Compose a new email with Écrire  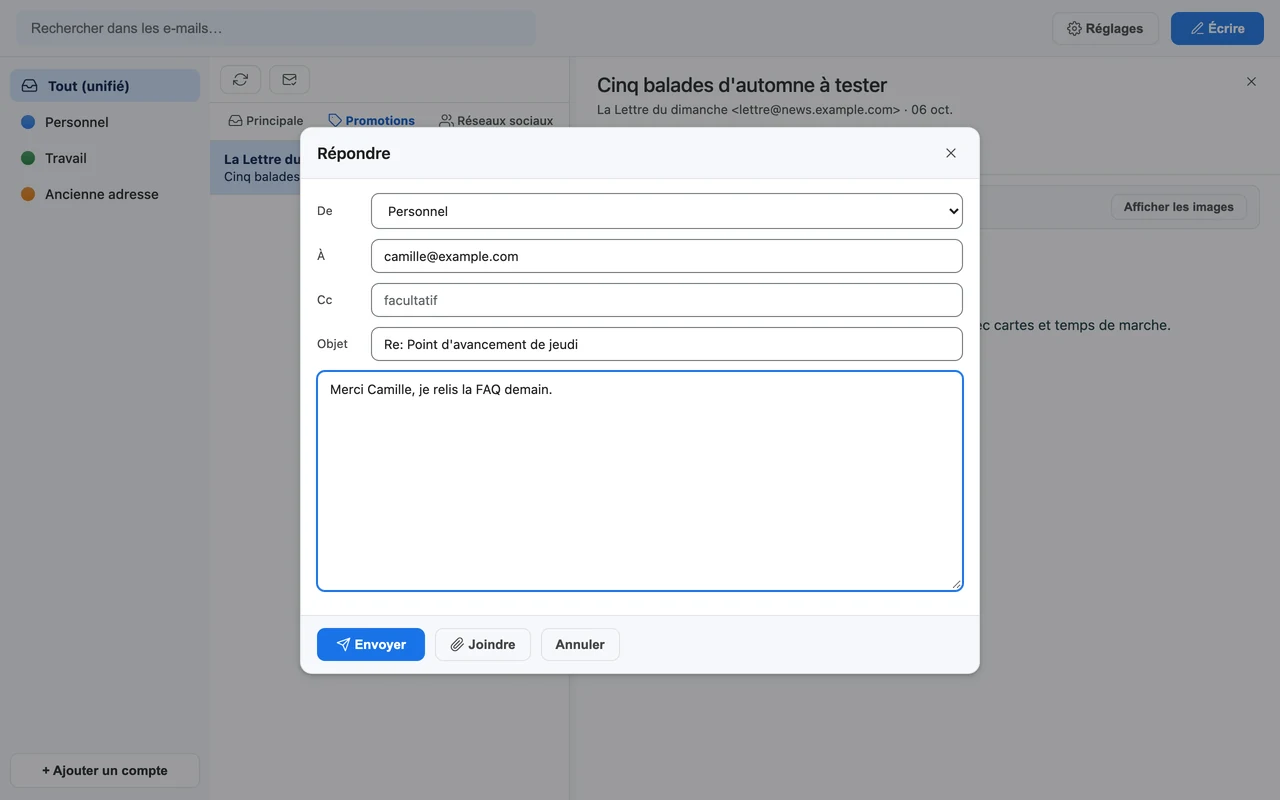click(1217, 28)
